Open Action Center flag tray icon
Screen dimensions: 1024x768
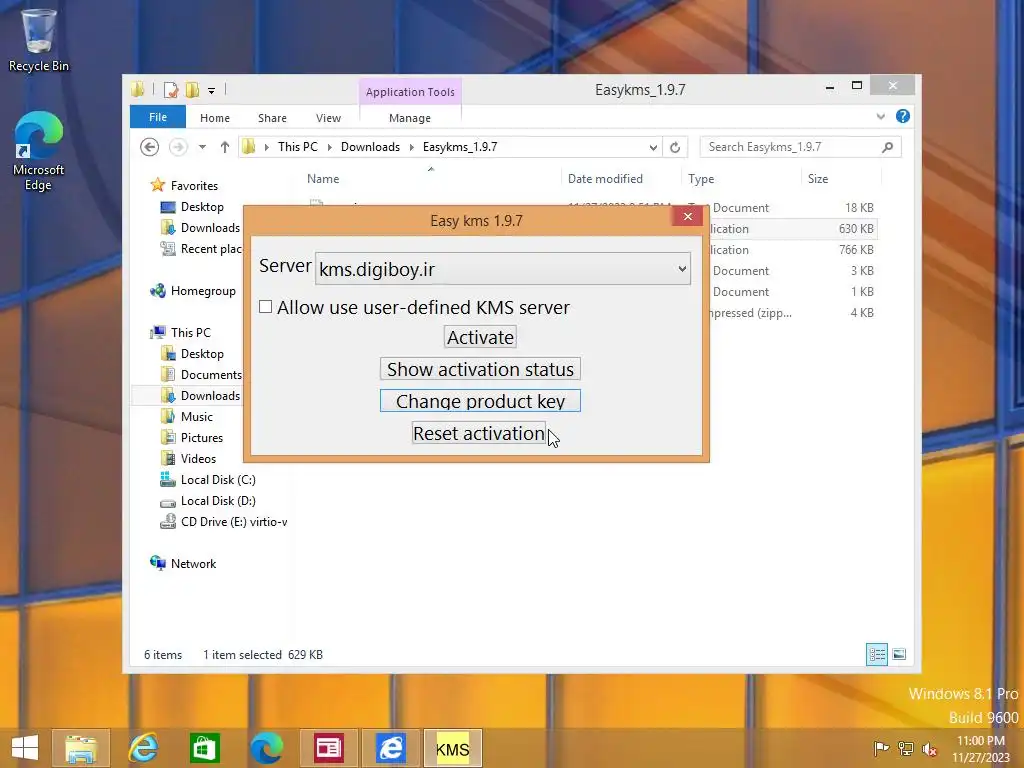pyautogui.click(x=881, y=748)
